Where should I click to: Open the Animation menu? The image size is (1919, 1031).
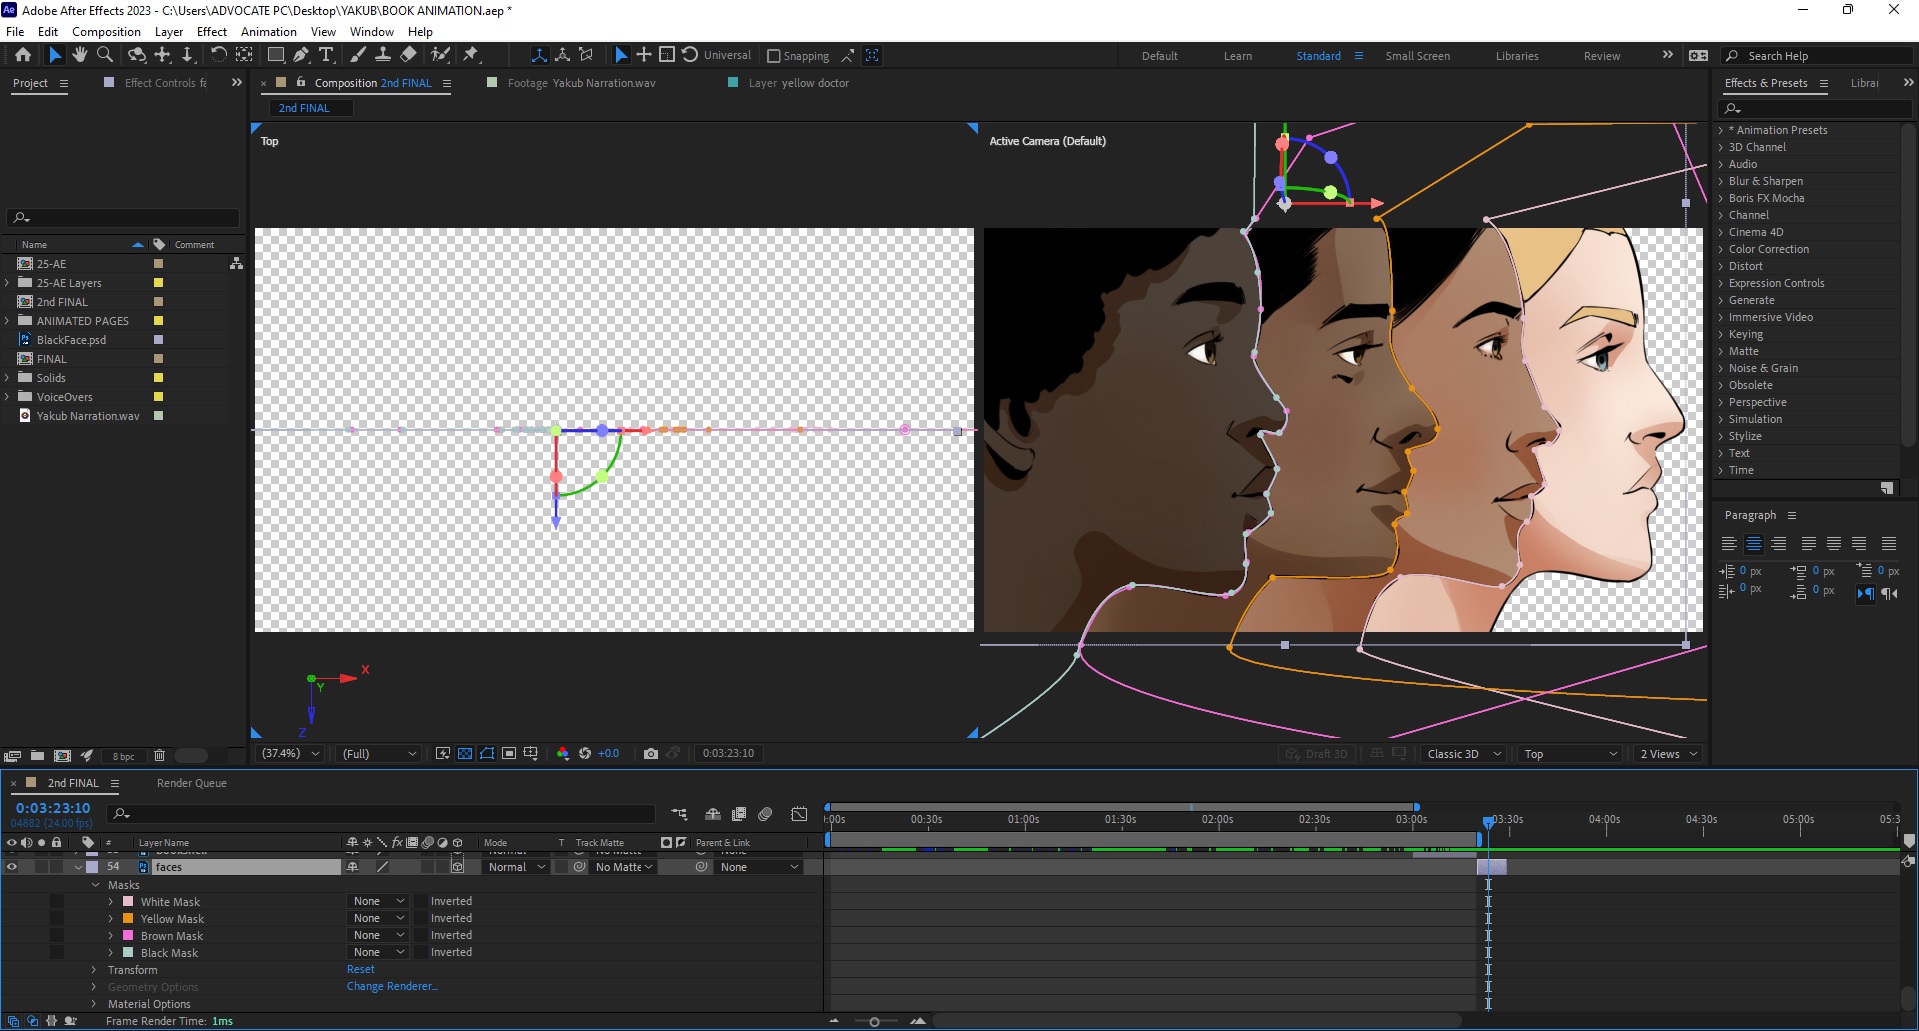[267, 31]
